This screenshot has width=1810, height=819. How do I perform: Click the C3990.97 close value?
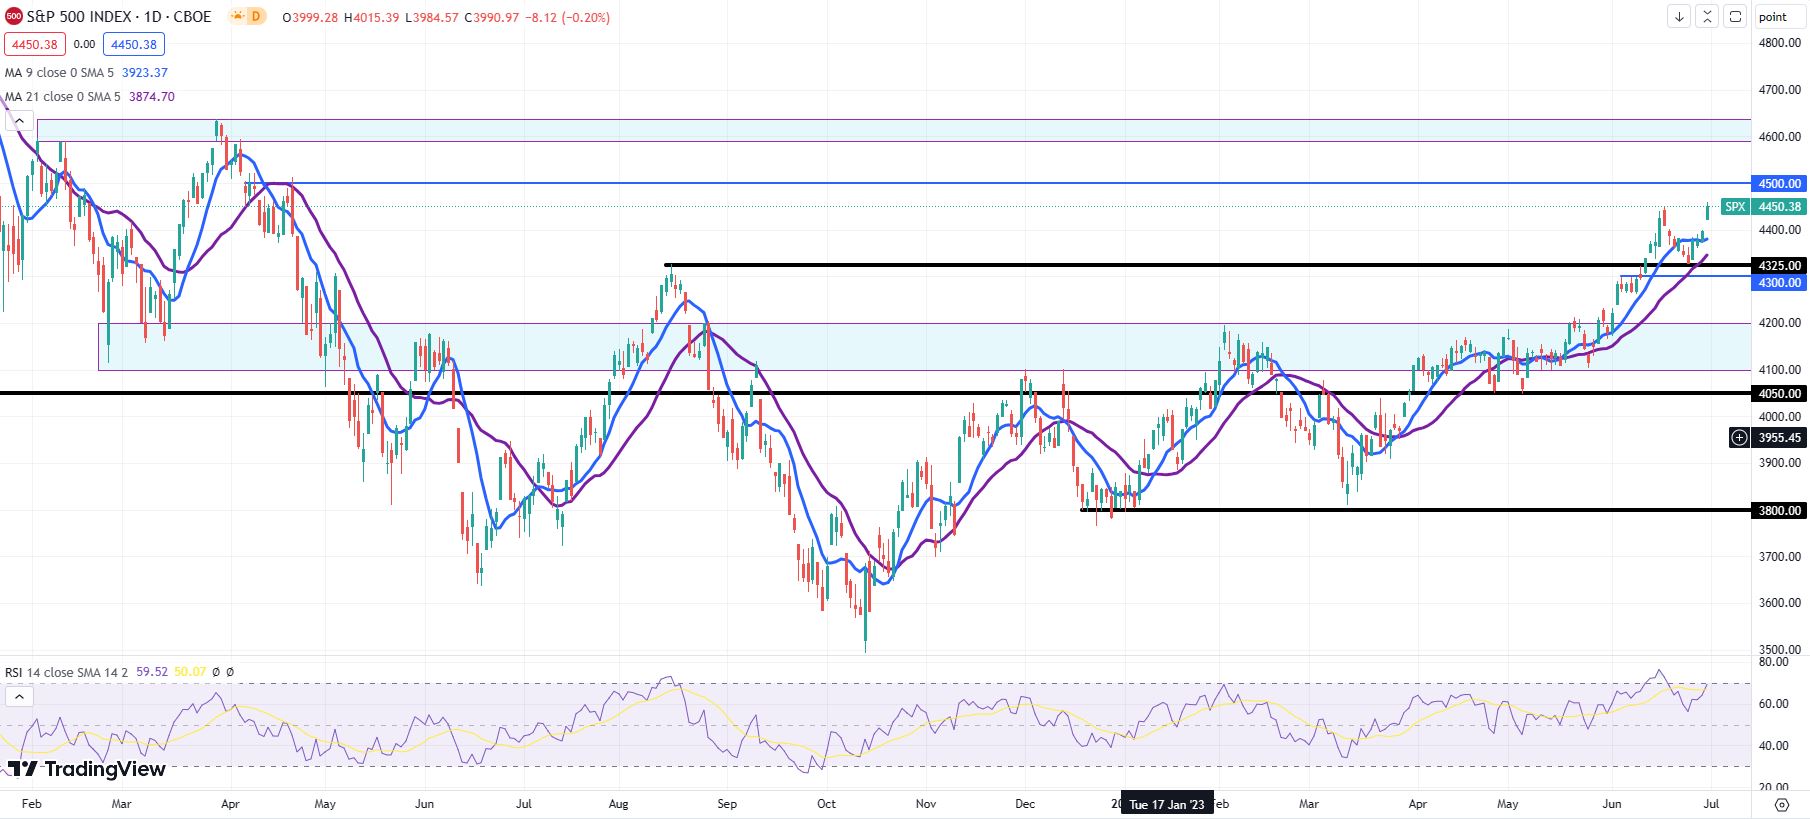coord(492,18)
